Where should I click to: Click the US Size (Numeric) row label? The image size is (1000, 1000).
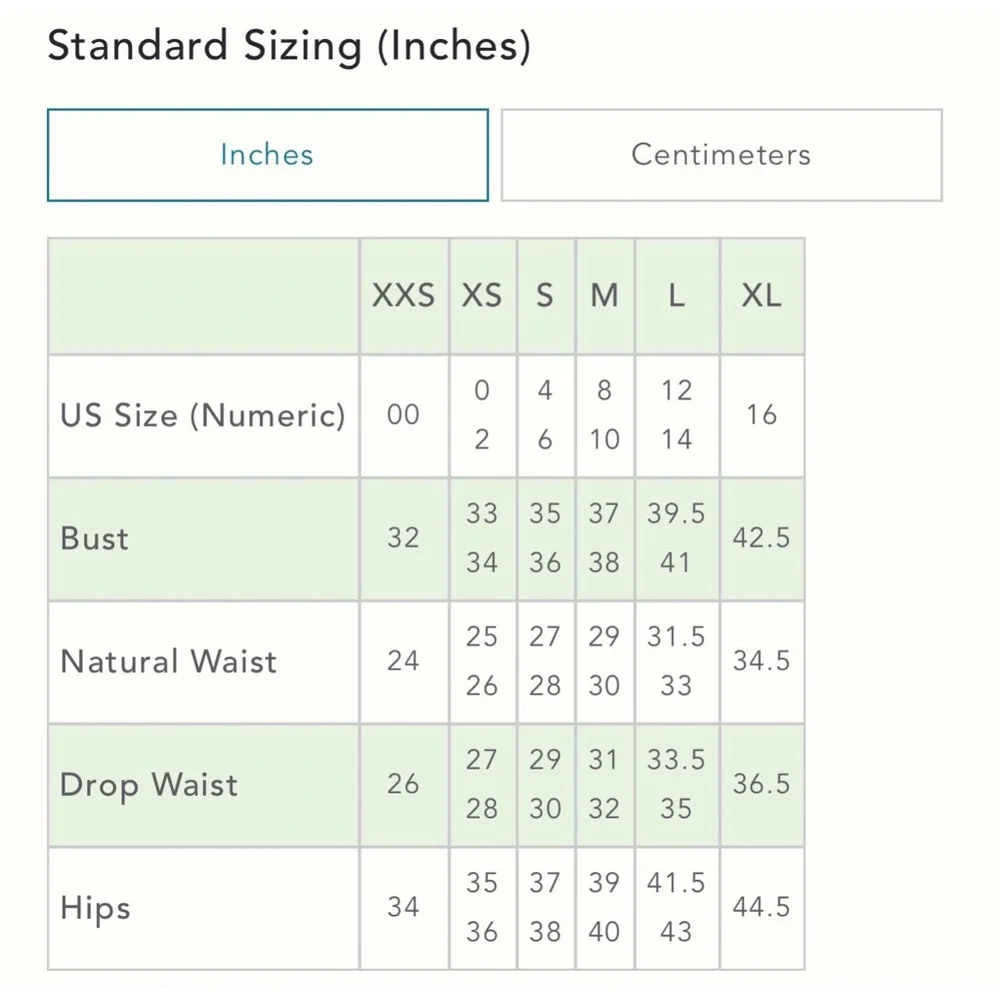coord(203,415)
